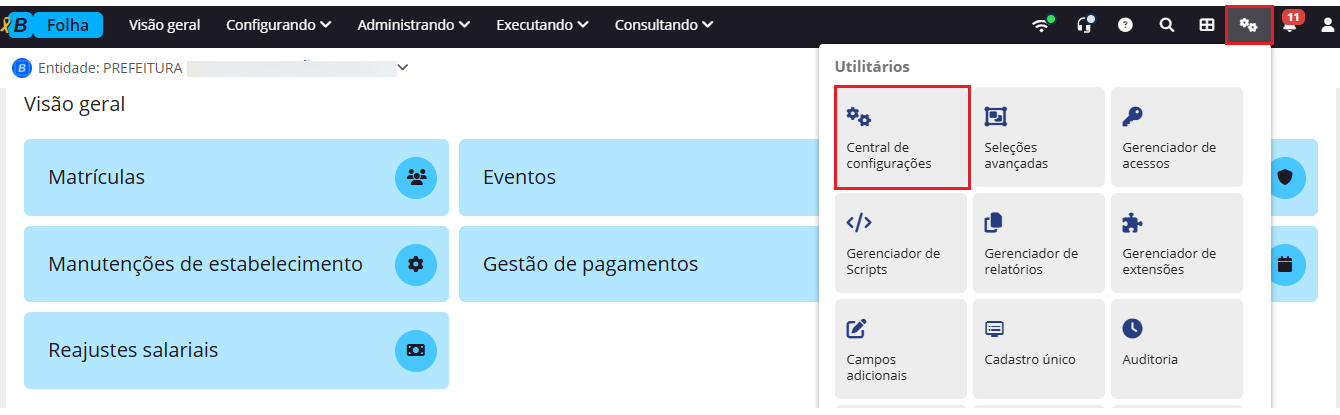Open Cadastro único utility

1039,350
